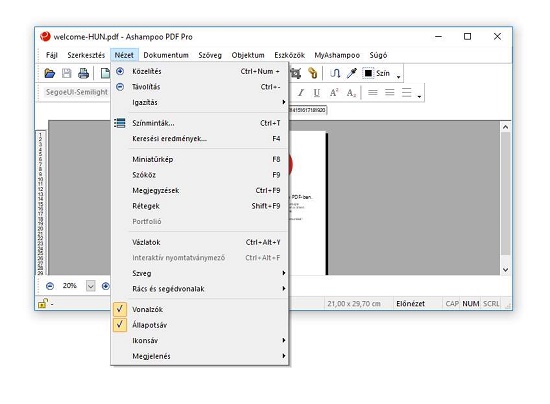This screenshot has height=404, width=550.
Task: Select the curve path tool icon
Action: [x=335, y=73]
